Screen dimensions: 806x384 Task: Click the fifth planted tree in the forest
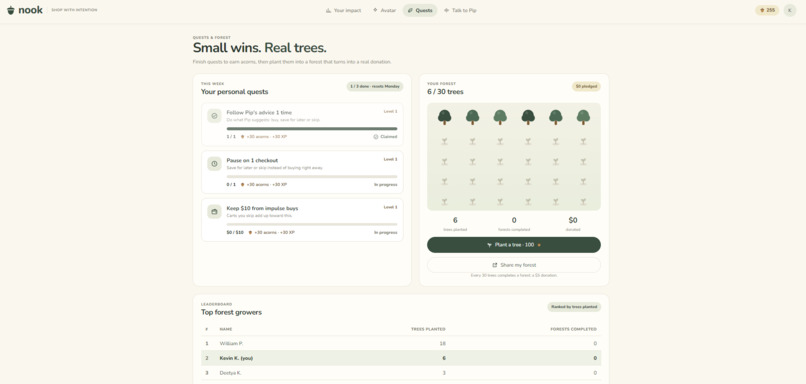click(556, 117)
